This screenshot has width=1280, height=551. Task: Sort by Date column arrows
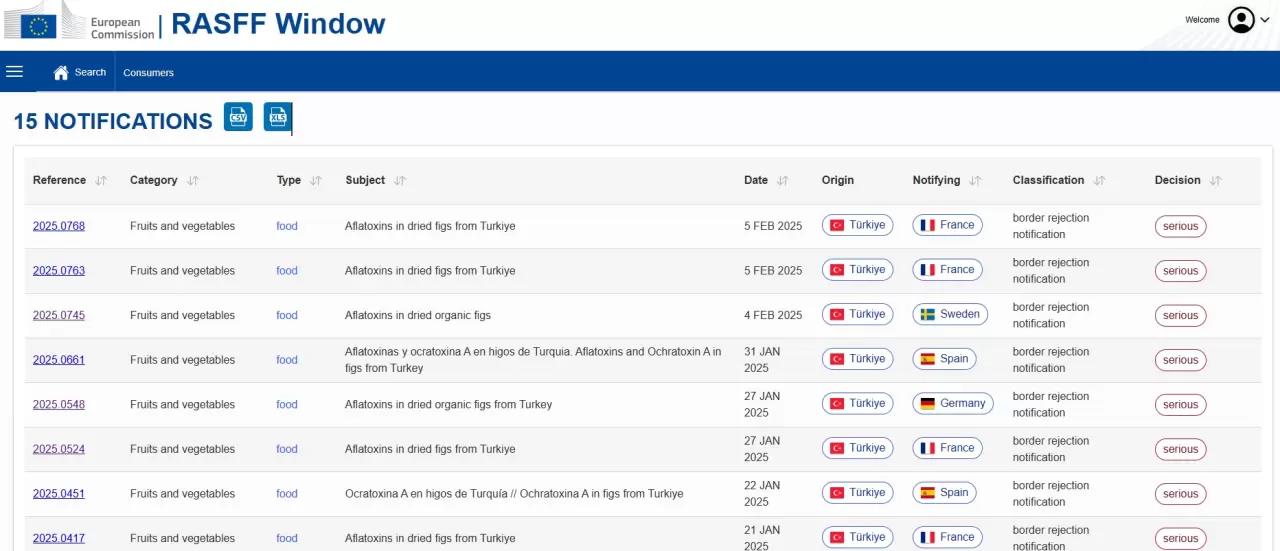(x=783, y=181)
